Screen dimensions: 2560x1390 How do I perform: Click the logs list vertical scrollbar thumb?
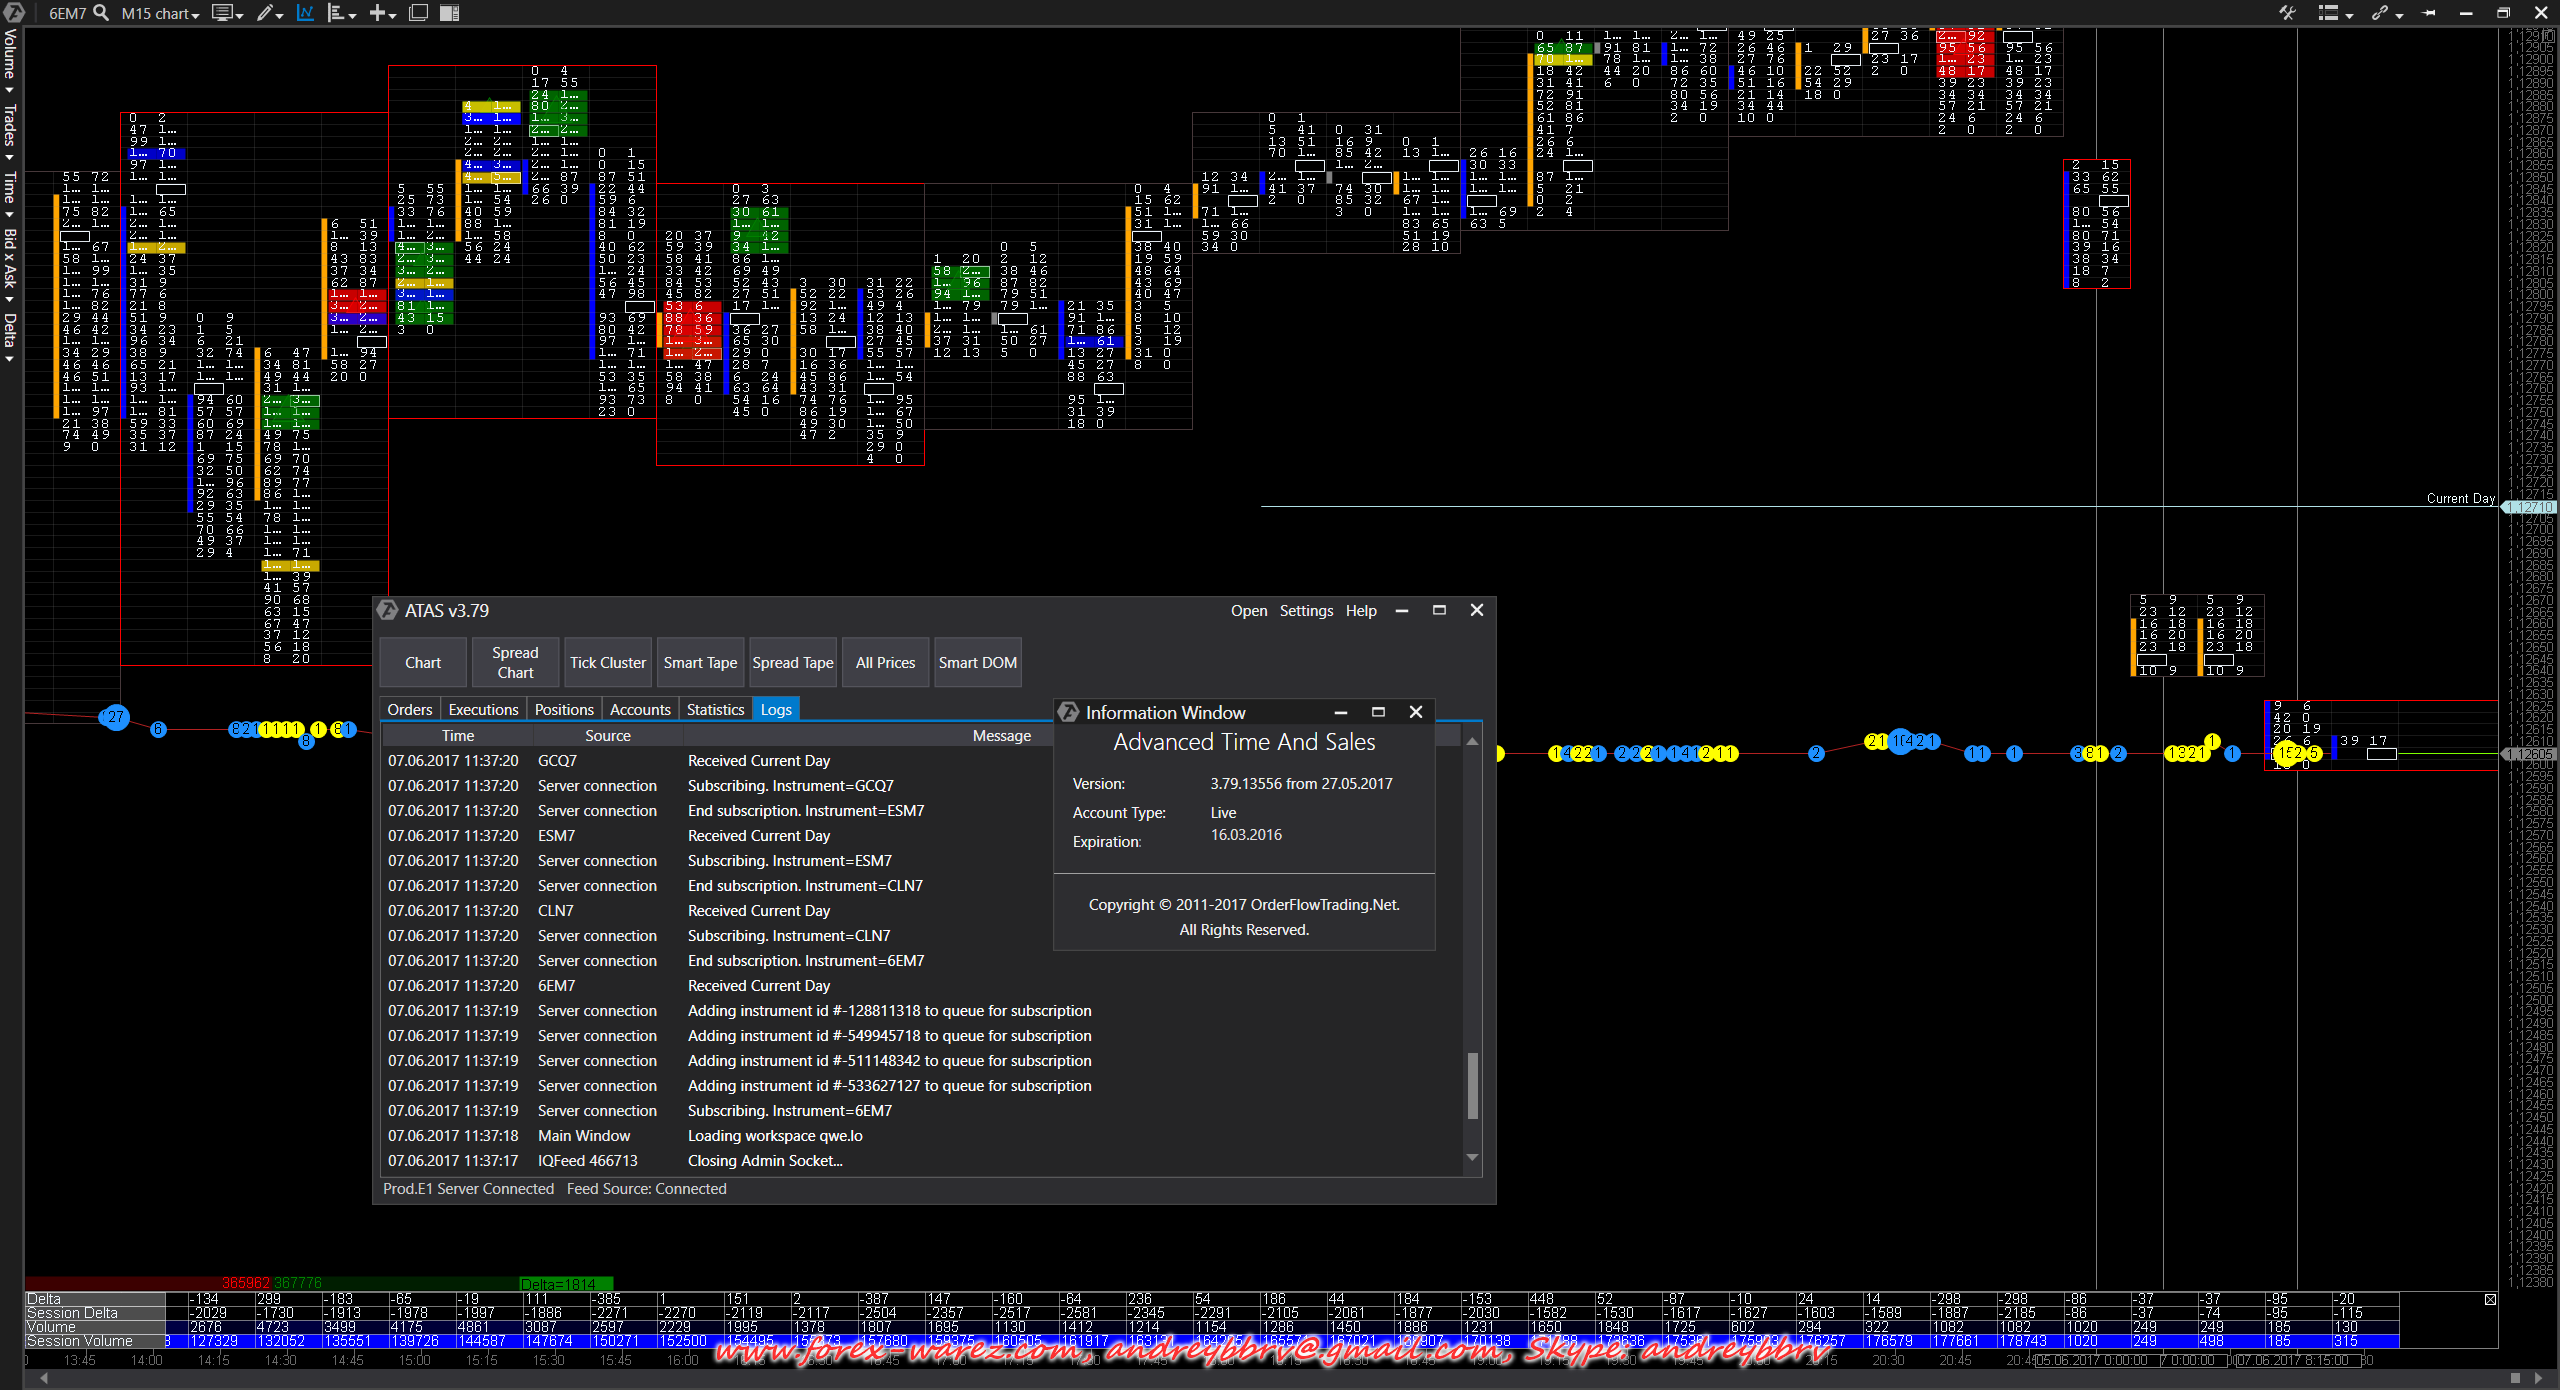(x=1472, y=1085)
